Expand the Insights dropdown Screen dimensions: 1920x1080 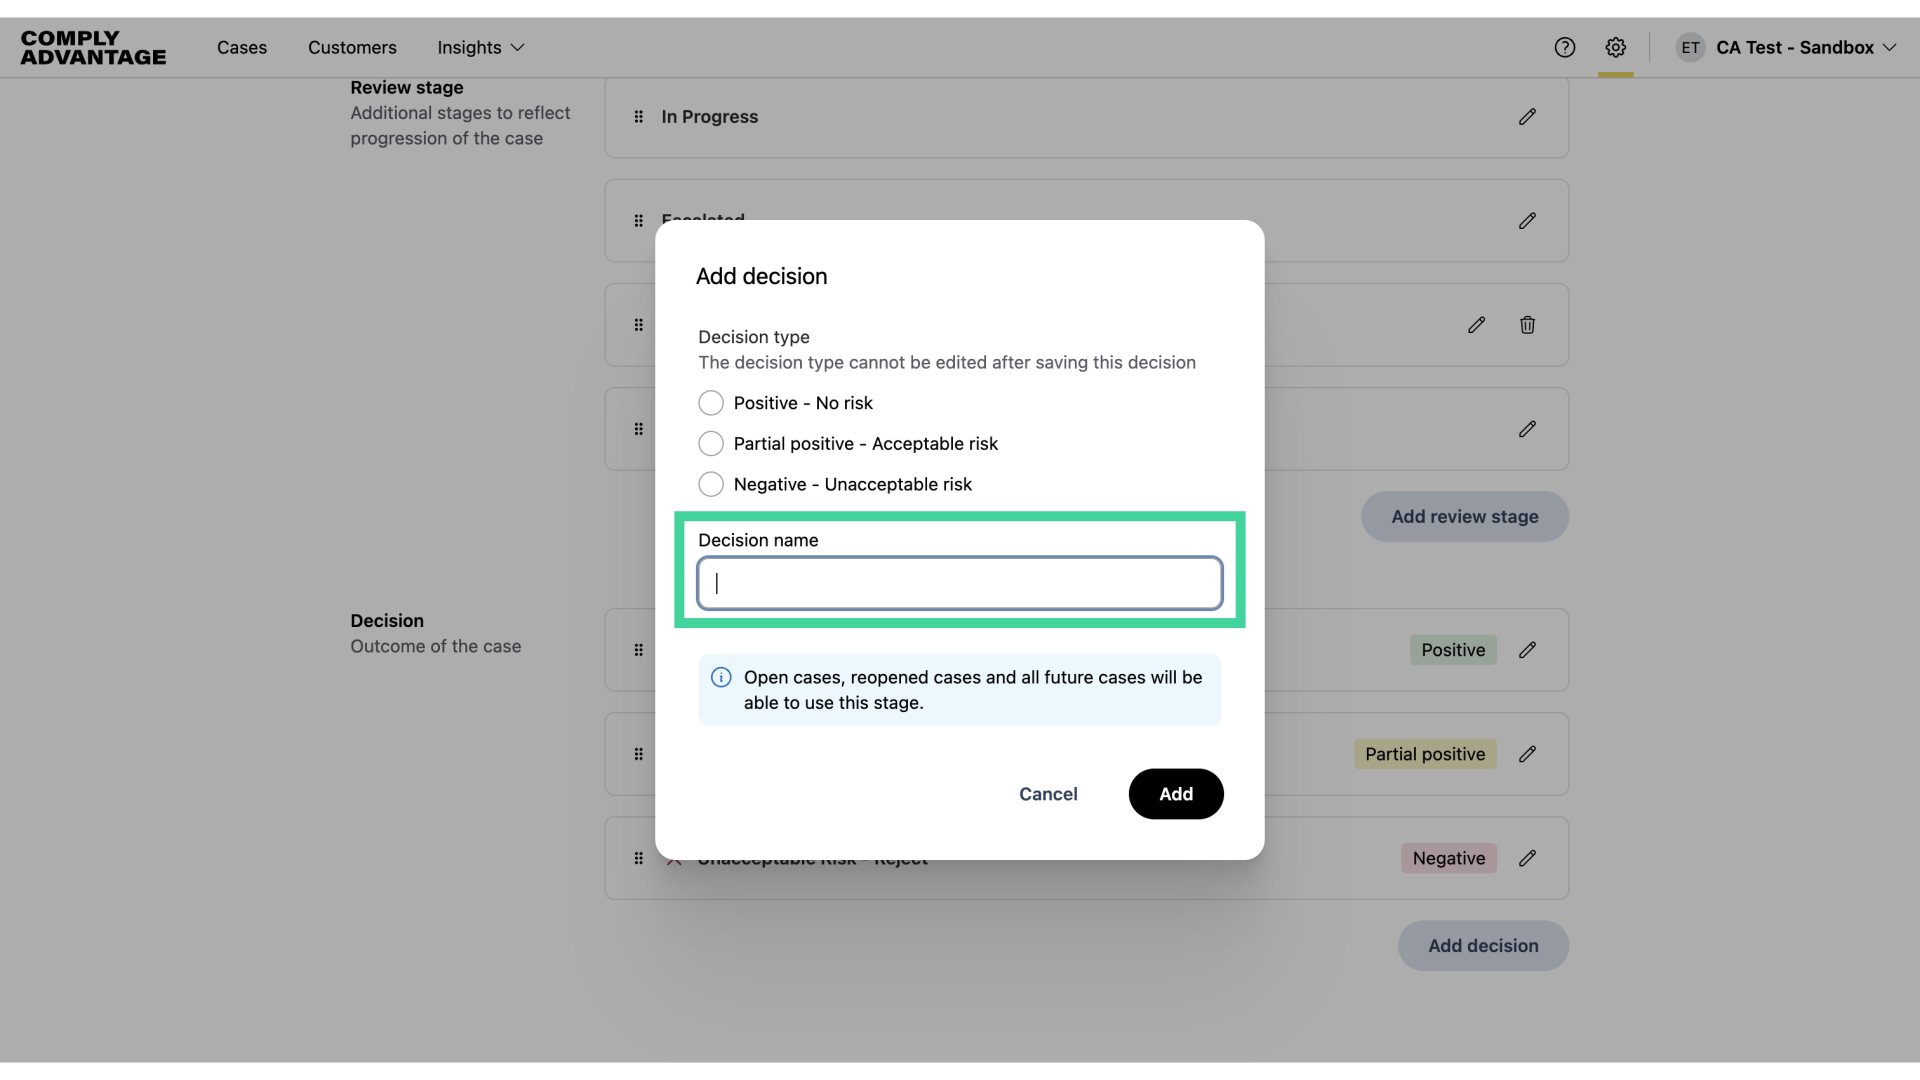[479, 47]
